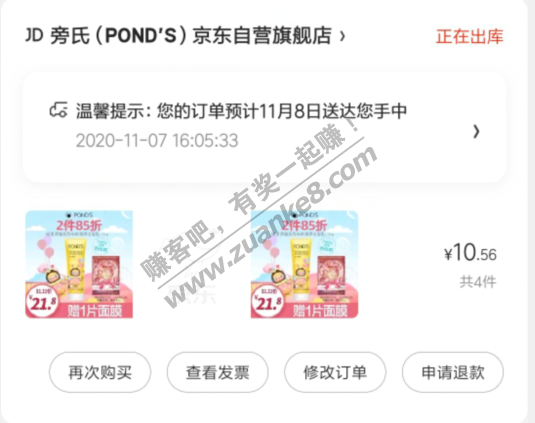
Task: Open the 温馨提示 delivery estimate message
Action: point(241,111)
